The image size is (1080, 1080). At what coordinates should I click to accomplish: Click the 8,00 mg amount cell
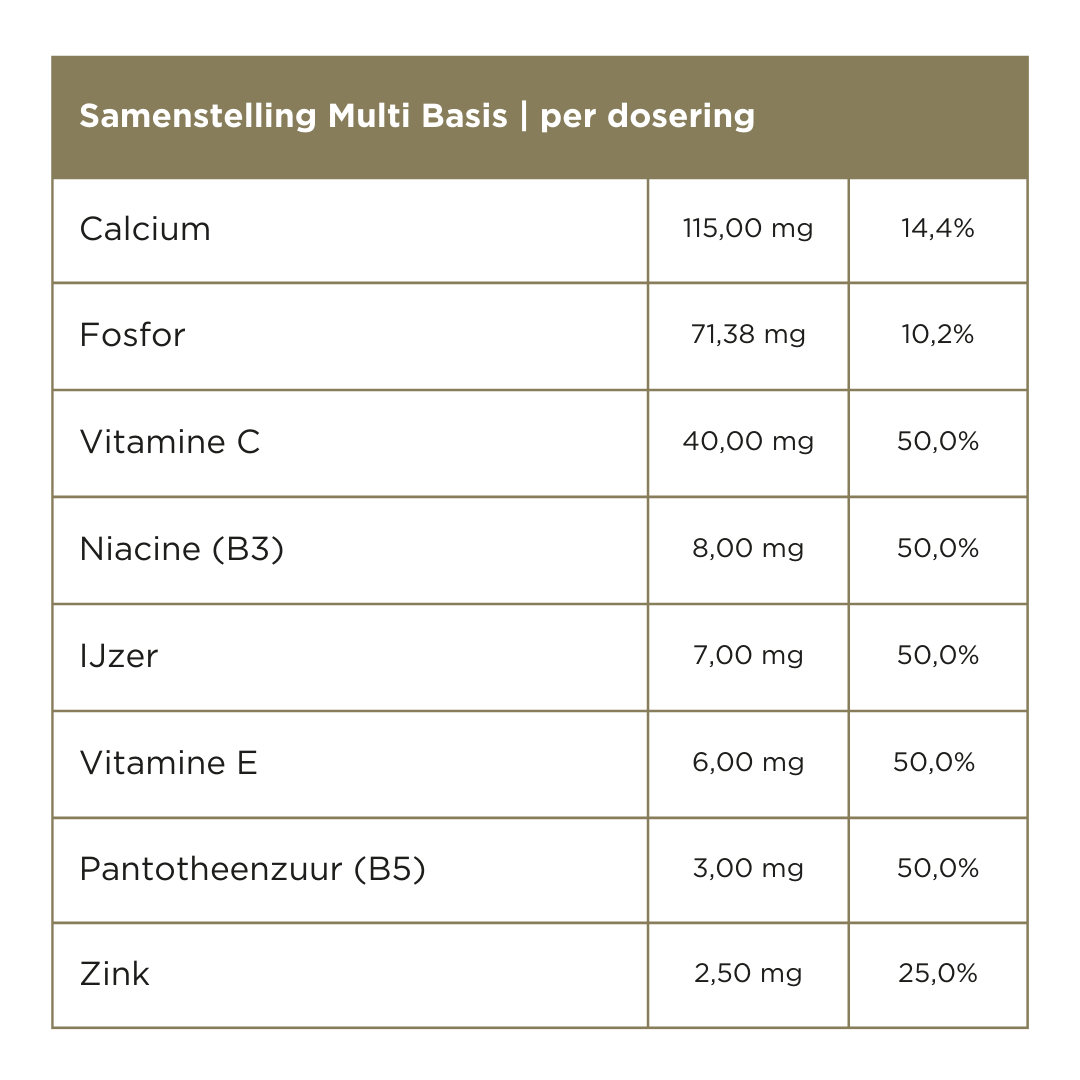pyautogui.click(x=748, y=549)
